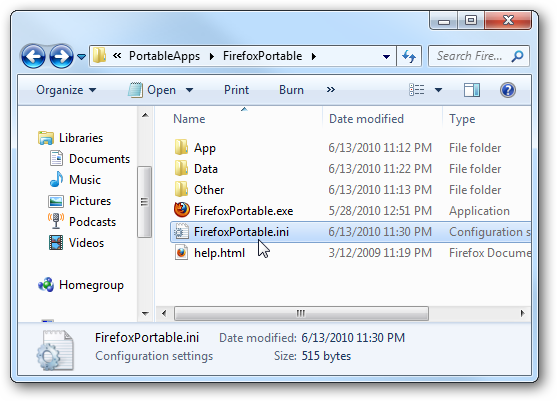557x401 pixels.
Task: Click the search magnifier icon
Action: (x=517, y=56)
